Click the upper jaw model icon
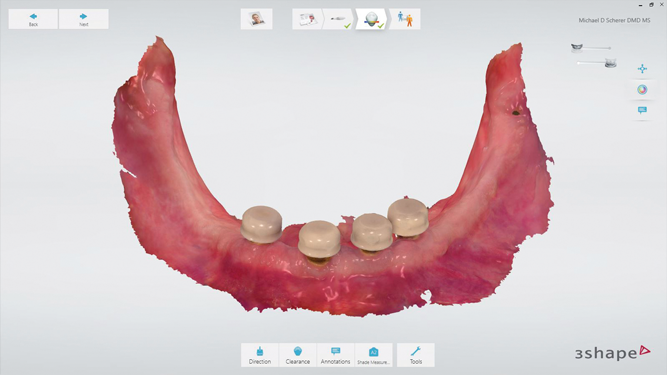The image size is (667, 375). pos(577,47)
